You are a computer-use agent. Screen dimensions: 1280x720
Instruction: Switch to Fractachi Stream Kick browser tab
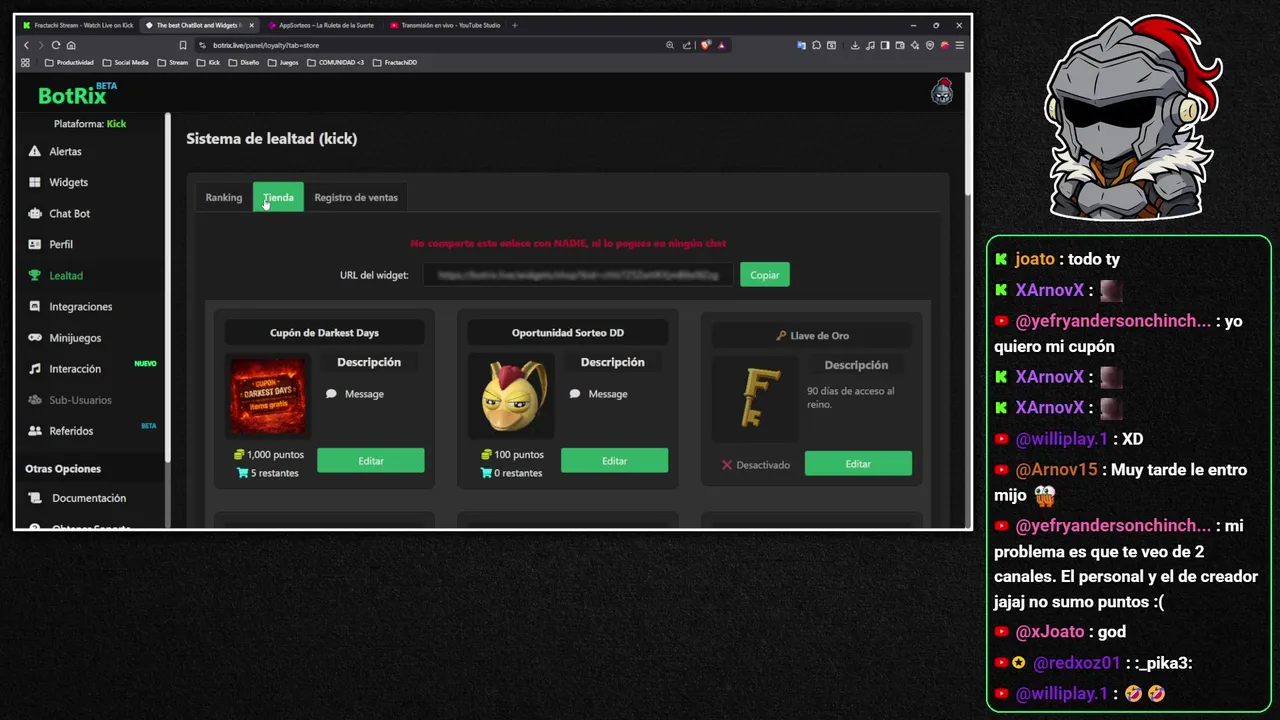click(77, 25)
